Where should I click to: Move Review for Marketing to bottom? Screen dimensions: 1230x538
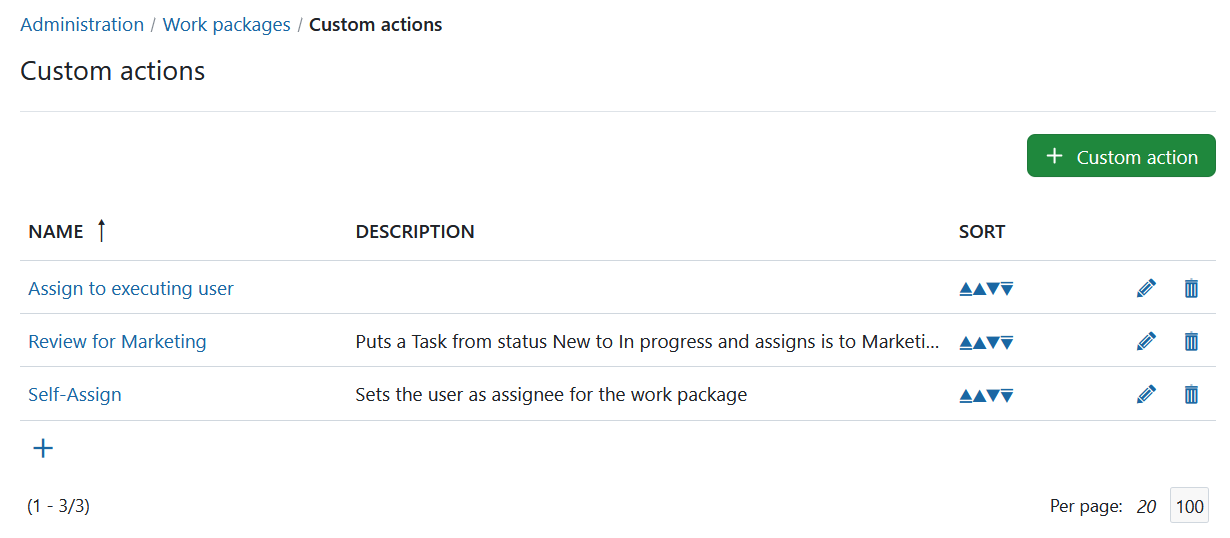(x=1007, y=342)
